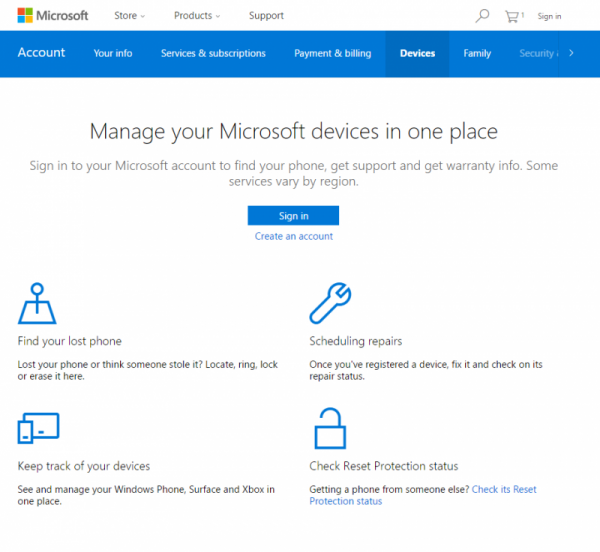Switch to the Family tab
This screenshot has width=600, height=552.
click(x=477, y=53)
